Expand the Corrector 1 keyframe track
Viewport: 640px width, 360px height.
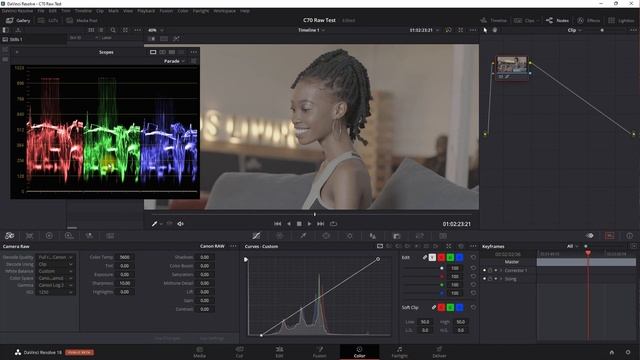[x=501, y=271]
